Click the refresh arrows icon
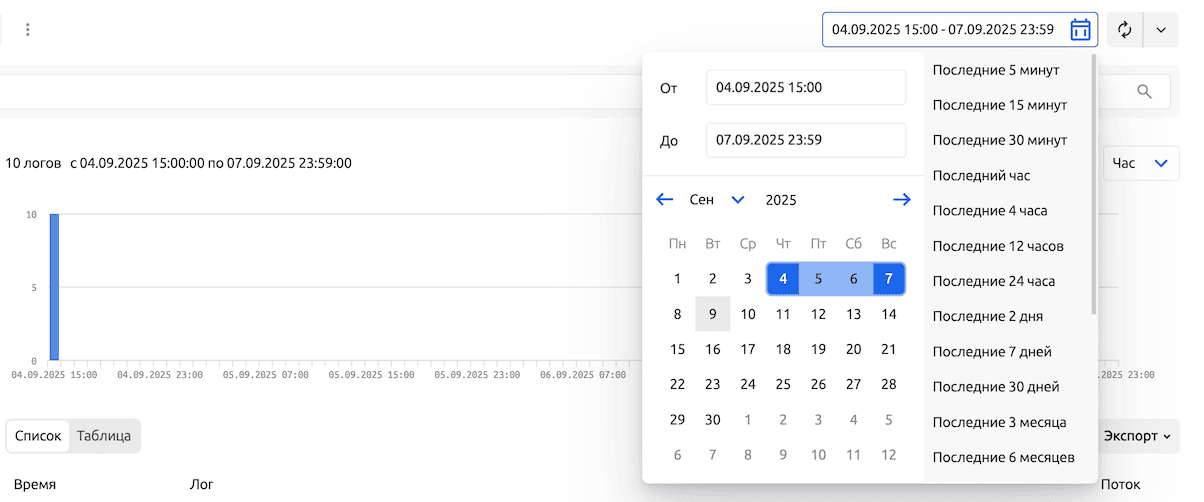1204x502 pixels. pyautogui.click(x=1124, y=30)
